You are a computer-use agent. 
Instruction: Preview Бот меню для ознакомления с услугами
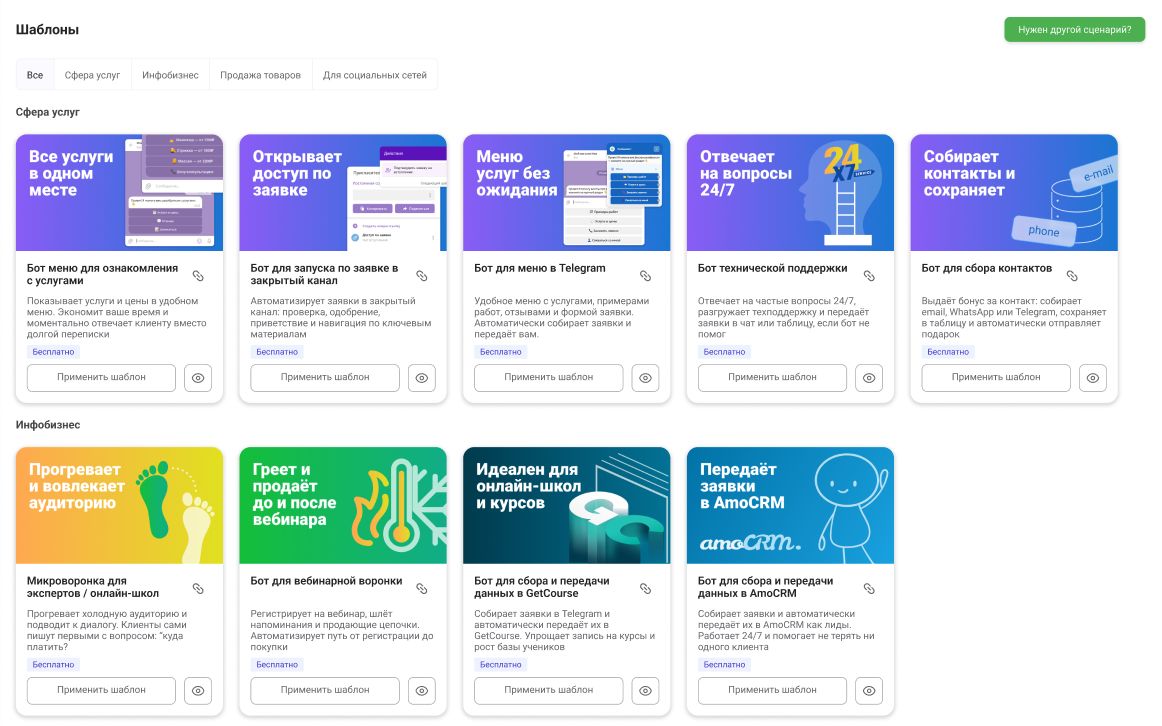[x=198, y=378]
